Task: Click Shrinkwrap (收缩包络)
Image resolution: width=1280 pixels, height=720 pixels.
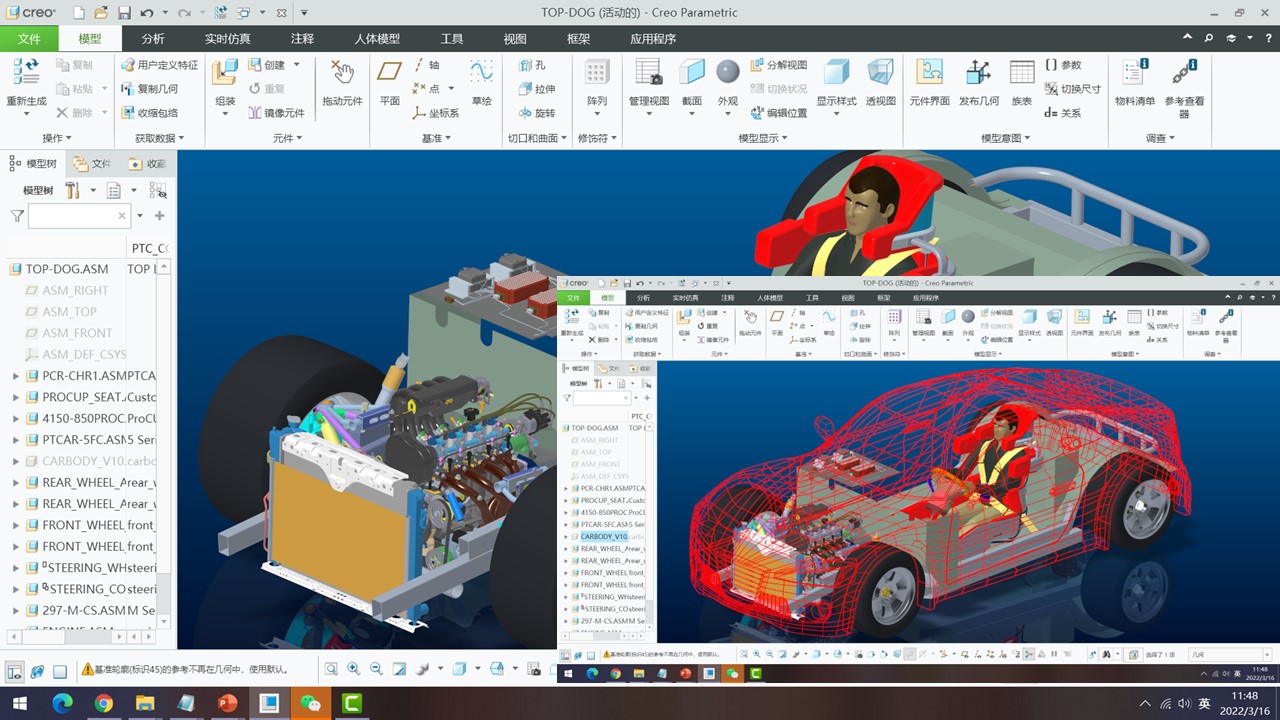Action: coord(150,113)
